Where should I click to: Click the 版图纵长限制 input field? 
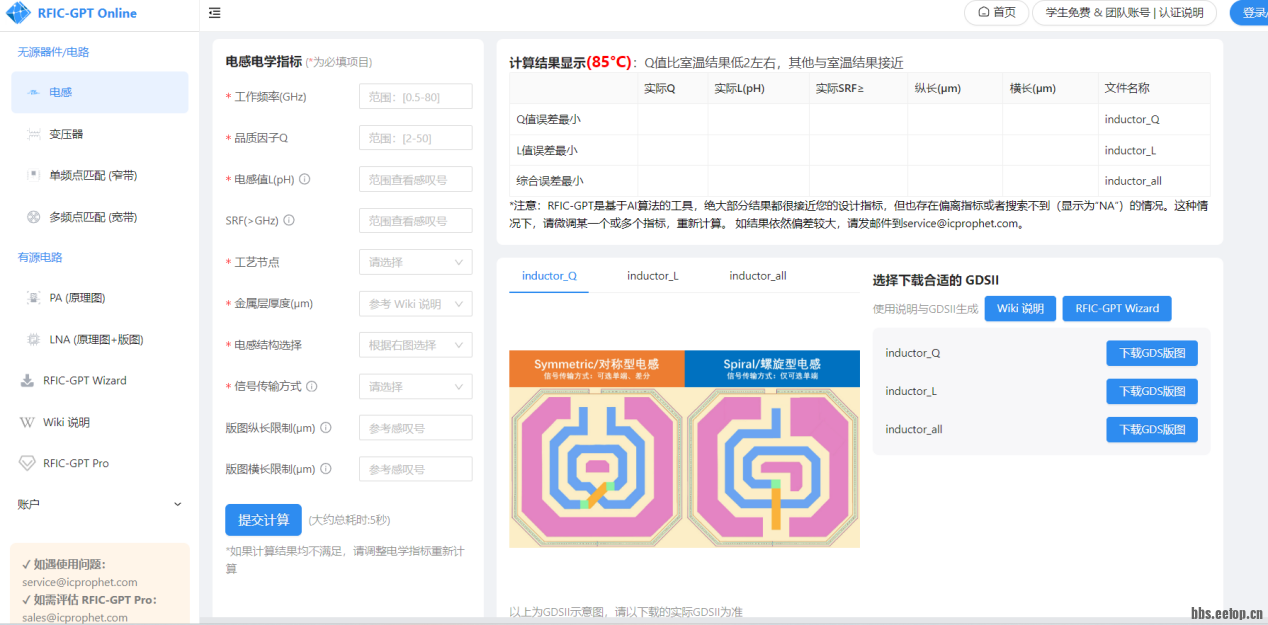point(415,428)
